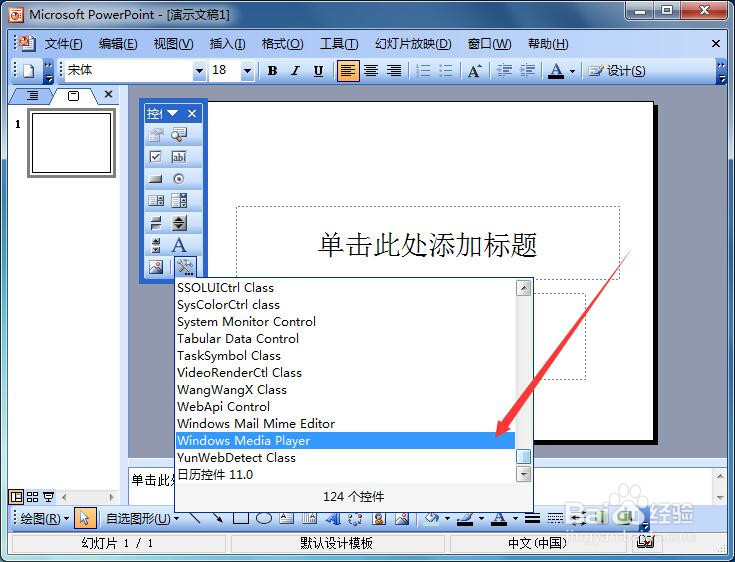Select the Arrow drawing tool
The height and width of the screenshot is (562, 735).
tap(218, 518)
